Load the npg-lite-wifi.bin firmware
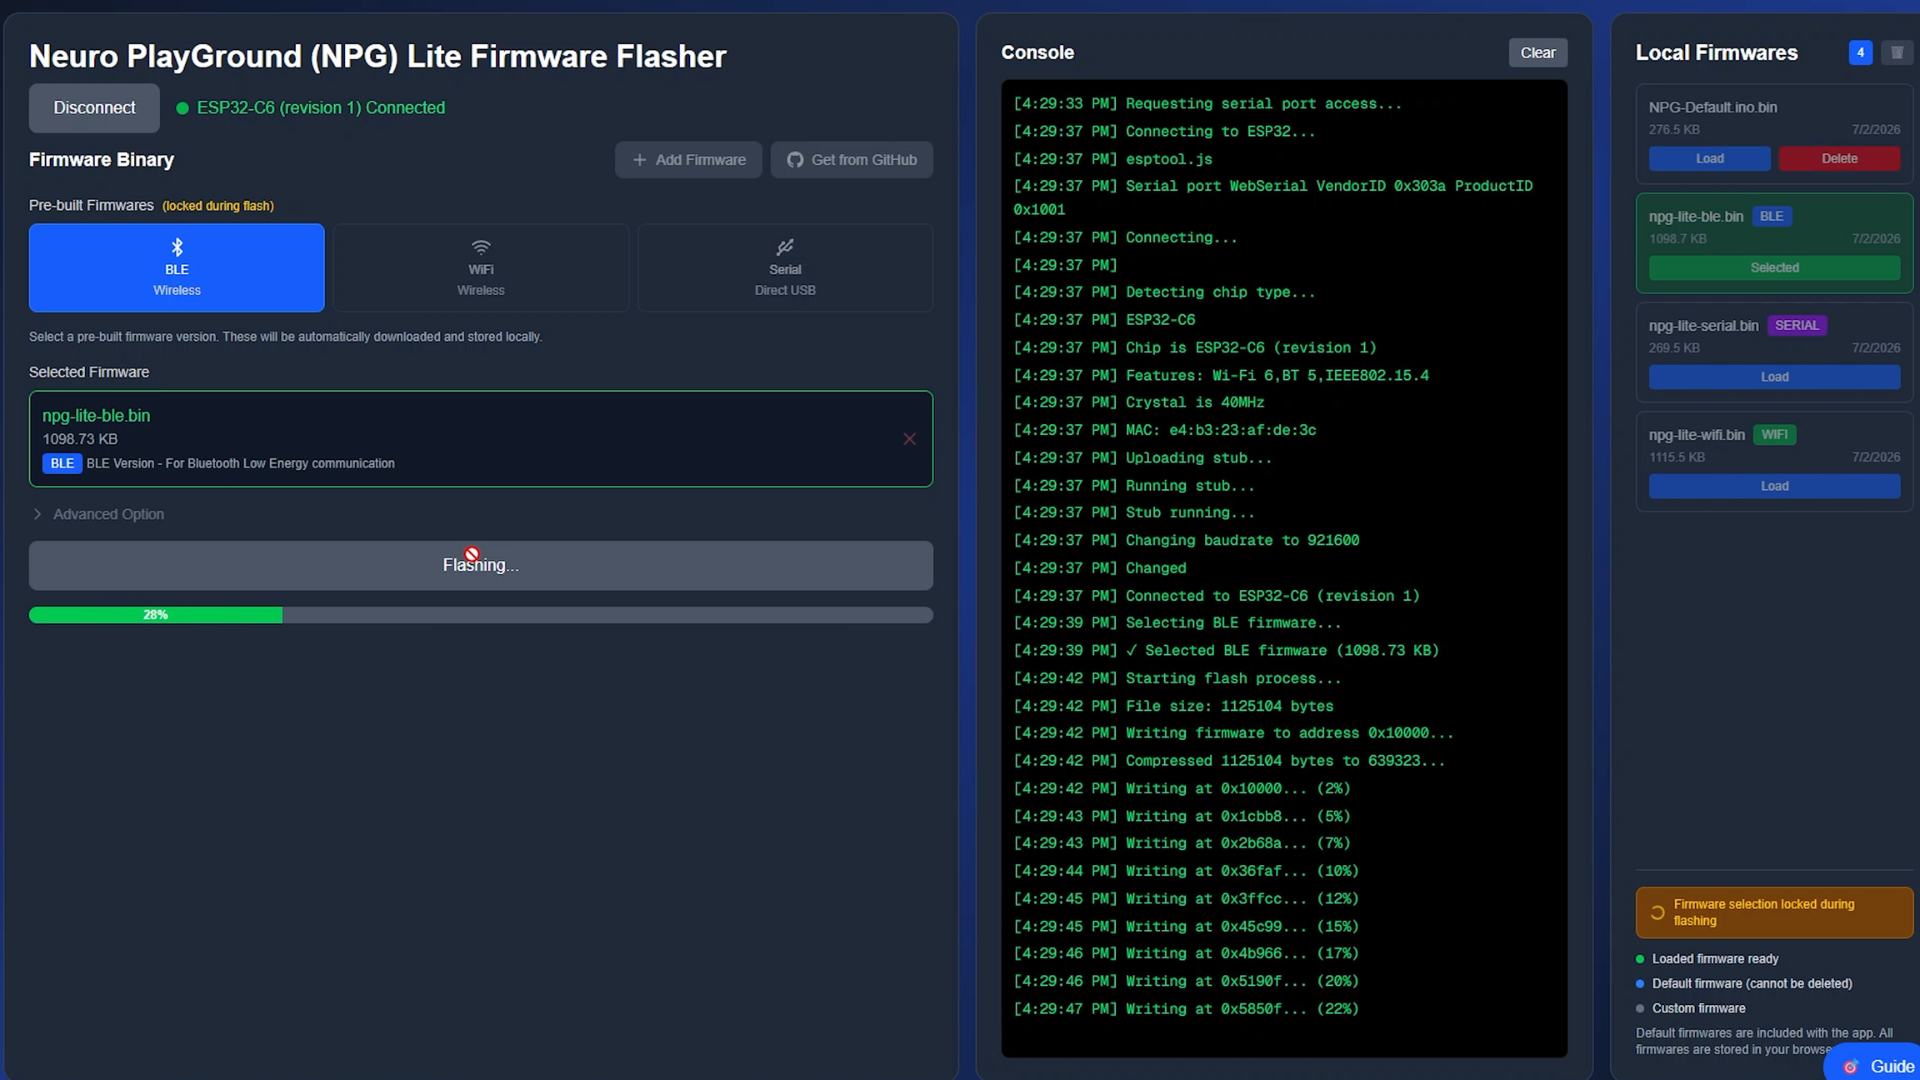 [1774, 486]
